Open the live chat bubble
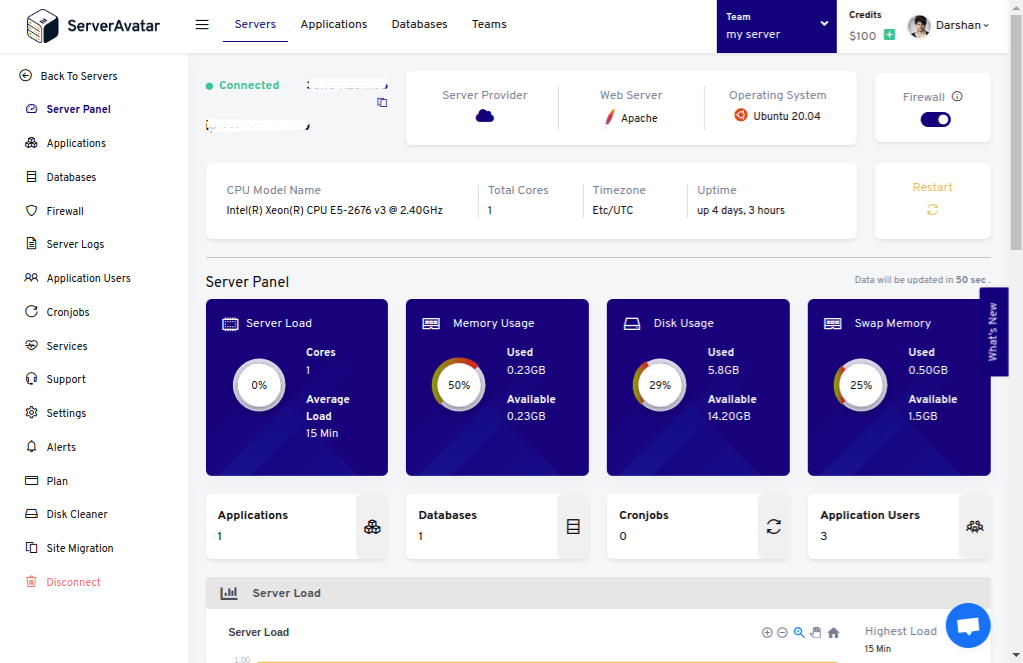This screenshot has width=1023, height=663. (x=968, y=626)
